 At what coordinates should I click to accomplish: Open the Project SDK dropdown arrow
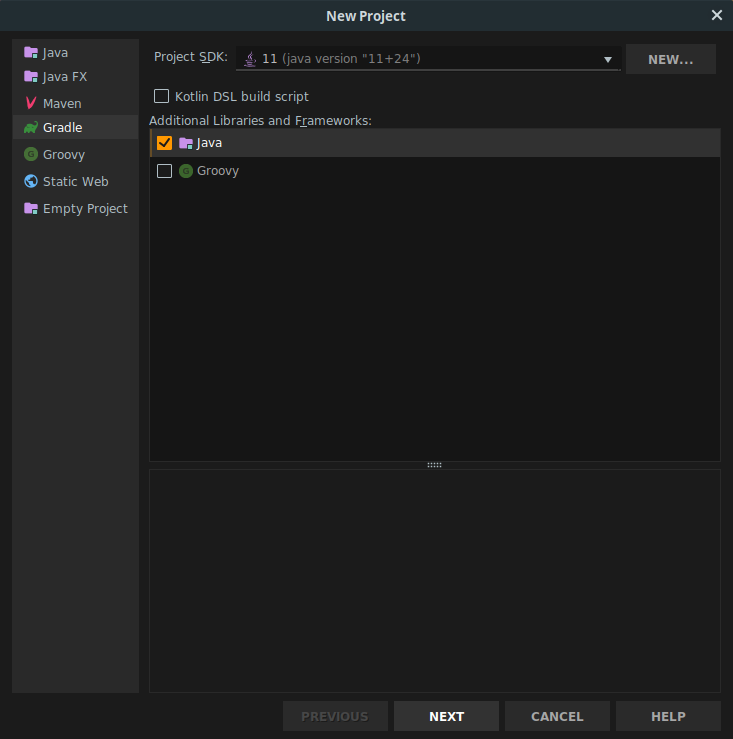[x=607, y=60]
